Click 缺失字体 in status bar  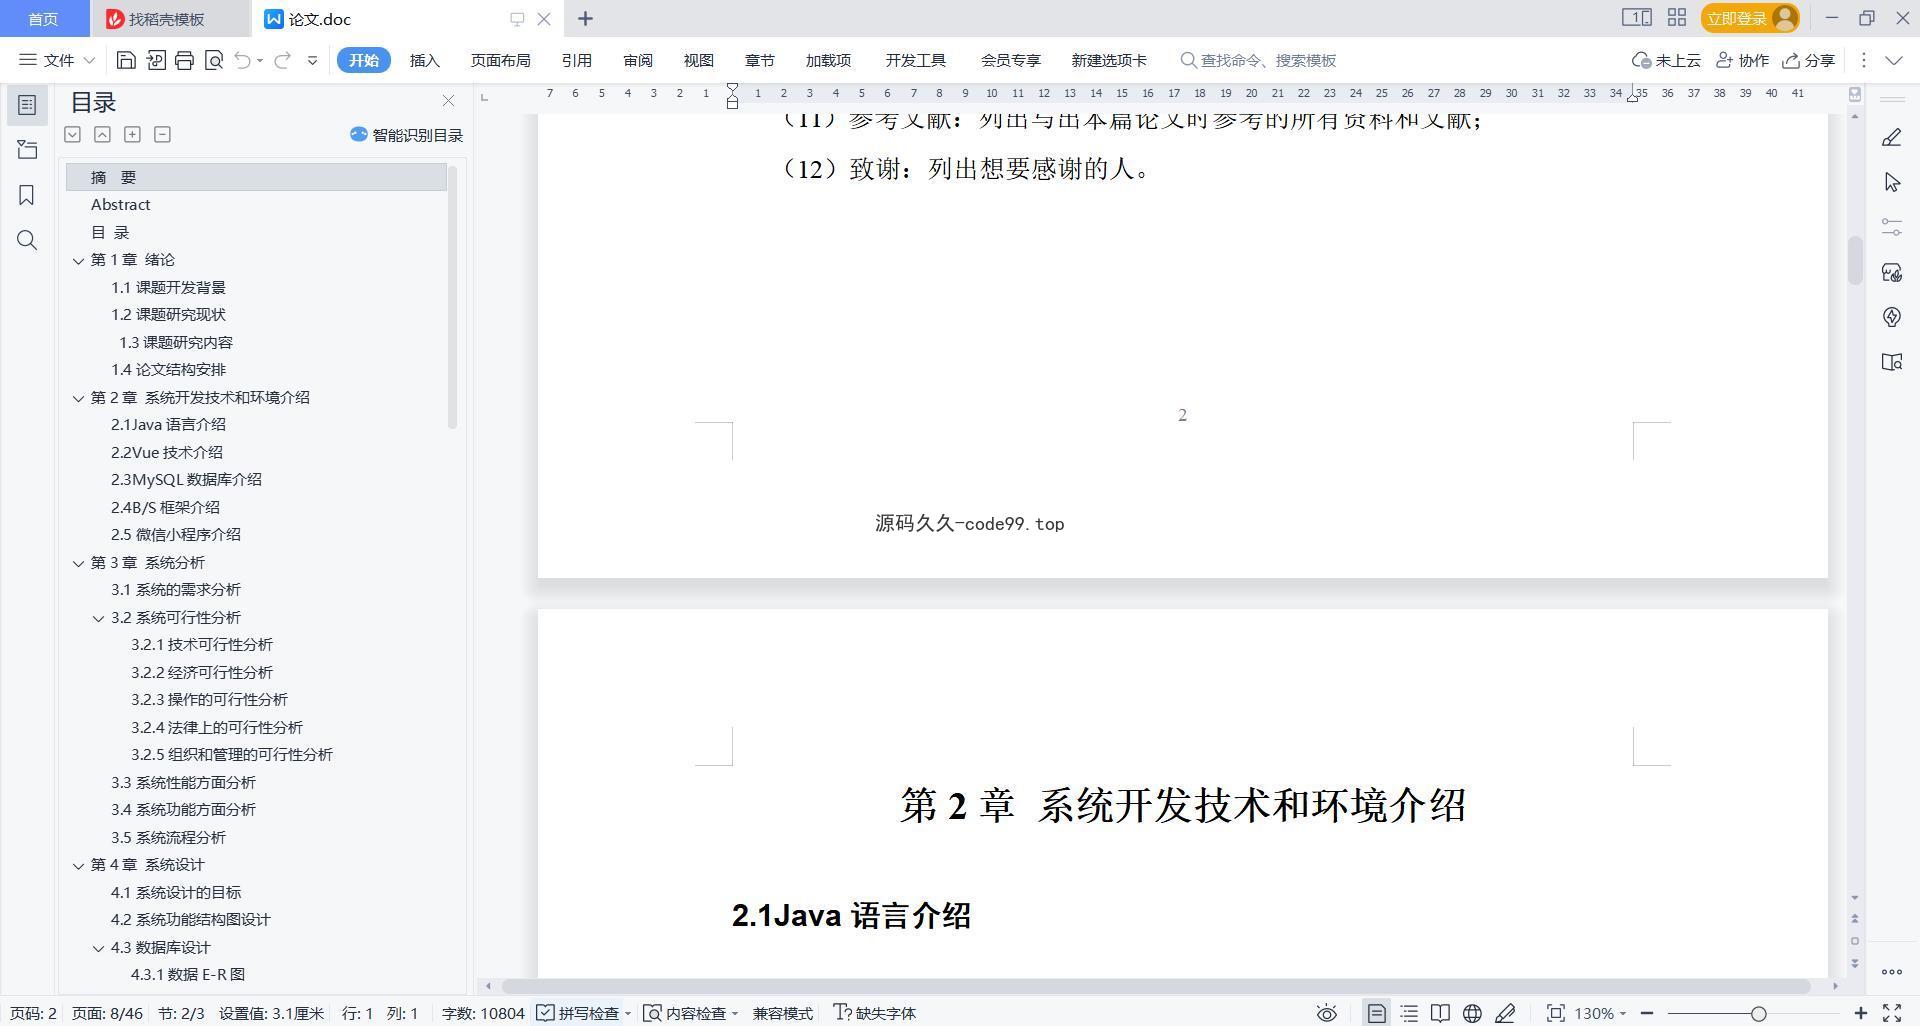(874, 1013)
